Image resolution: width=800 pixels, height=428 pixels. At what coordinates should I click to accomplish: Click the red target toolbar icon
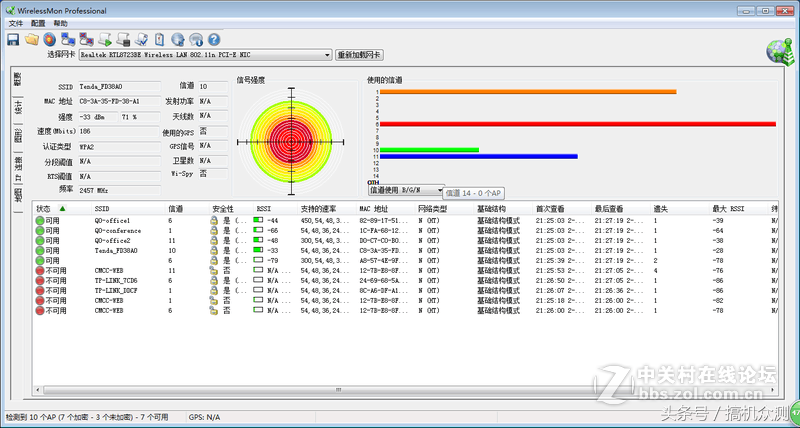pyautogui.click(x=49, y=39)
